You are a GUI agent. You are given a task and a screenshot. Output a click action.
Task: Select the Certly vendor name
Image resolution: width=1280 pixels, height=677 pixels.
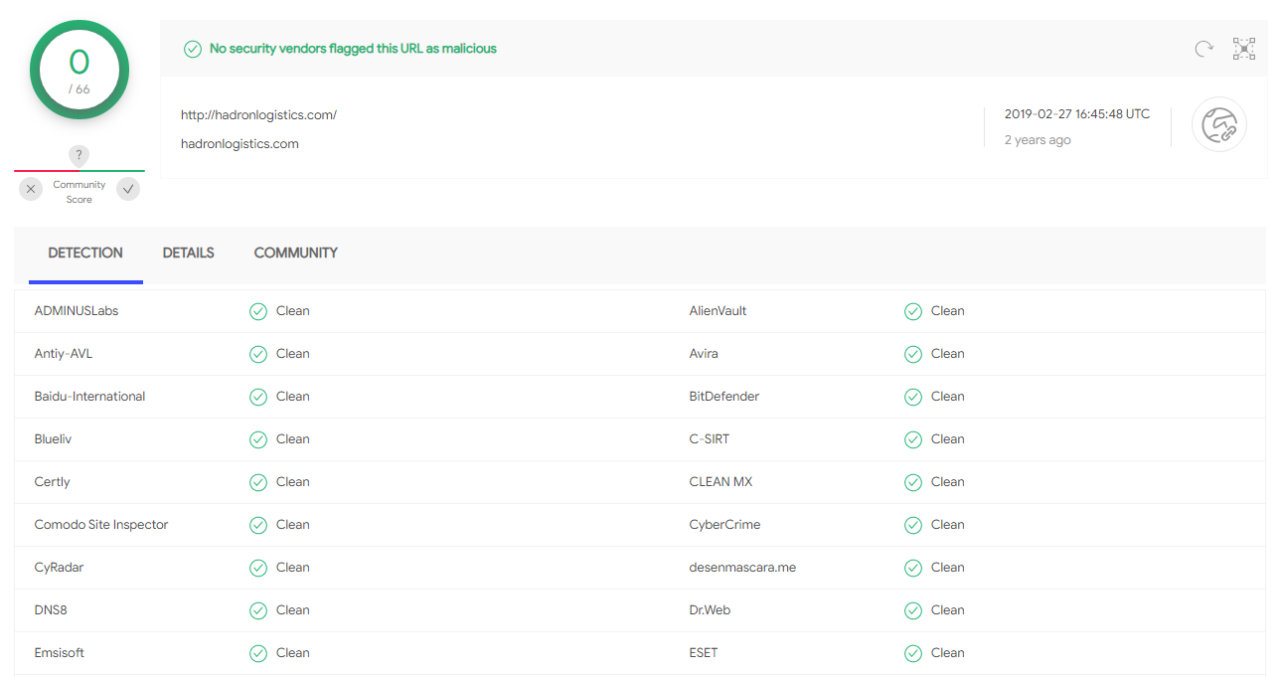(x=52, y=482)
